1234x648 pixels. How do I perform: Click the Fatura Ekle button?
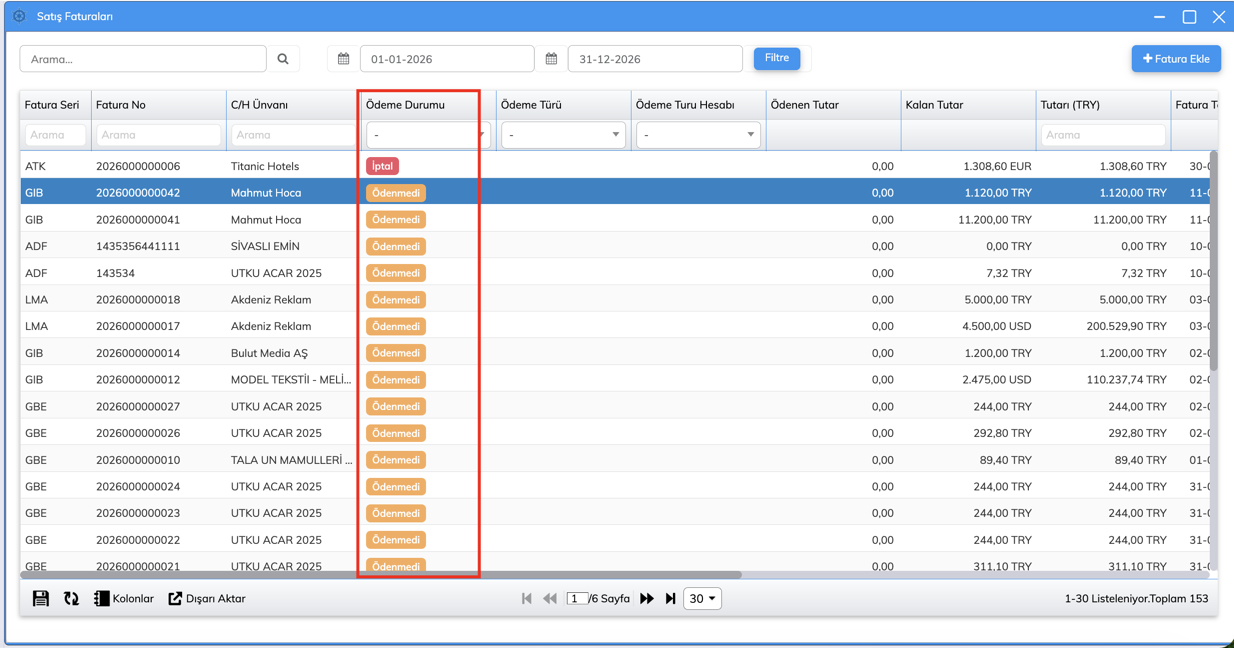click(1176, 59)
